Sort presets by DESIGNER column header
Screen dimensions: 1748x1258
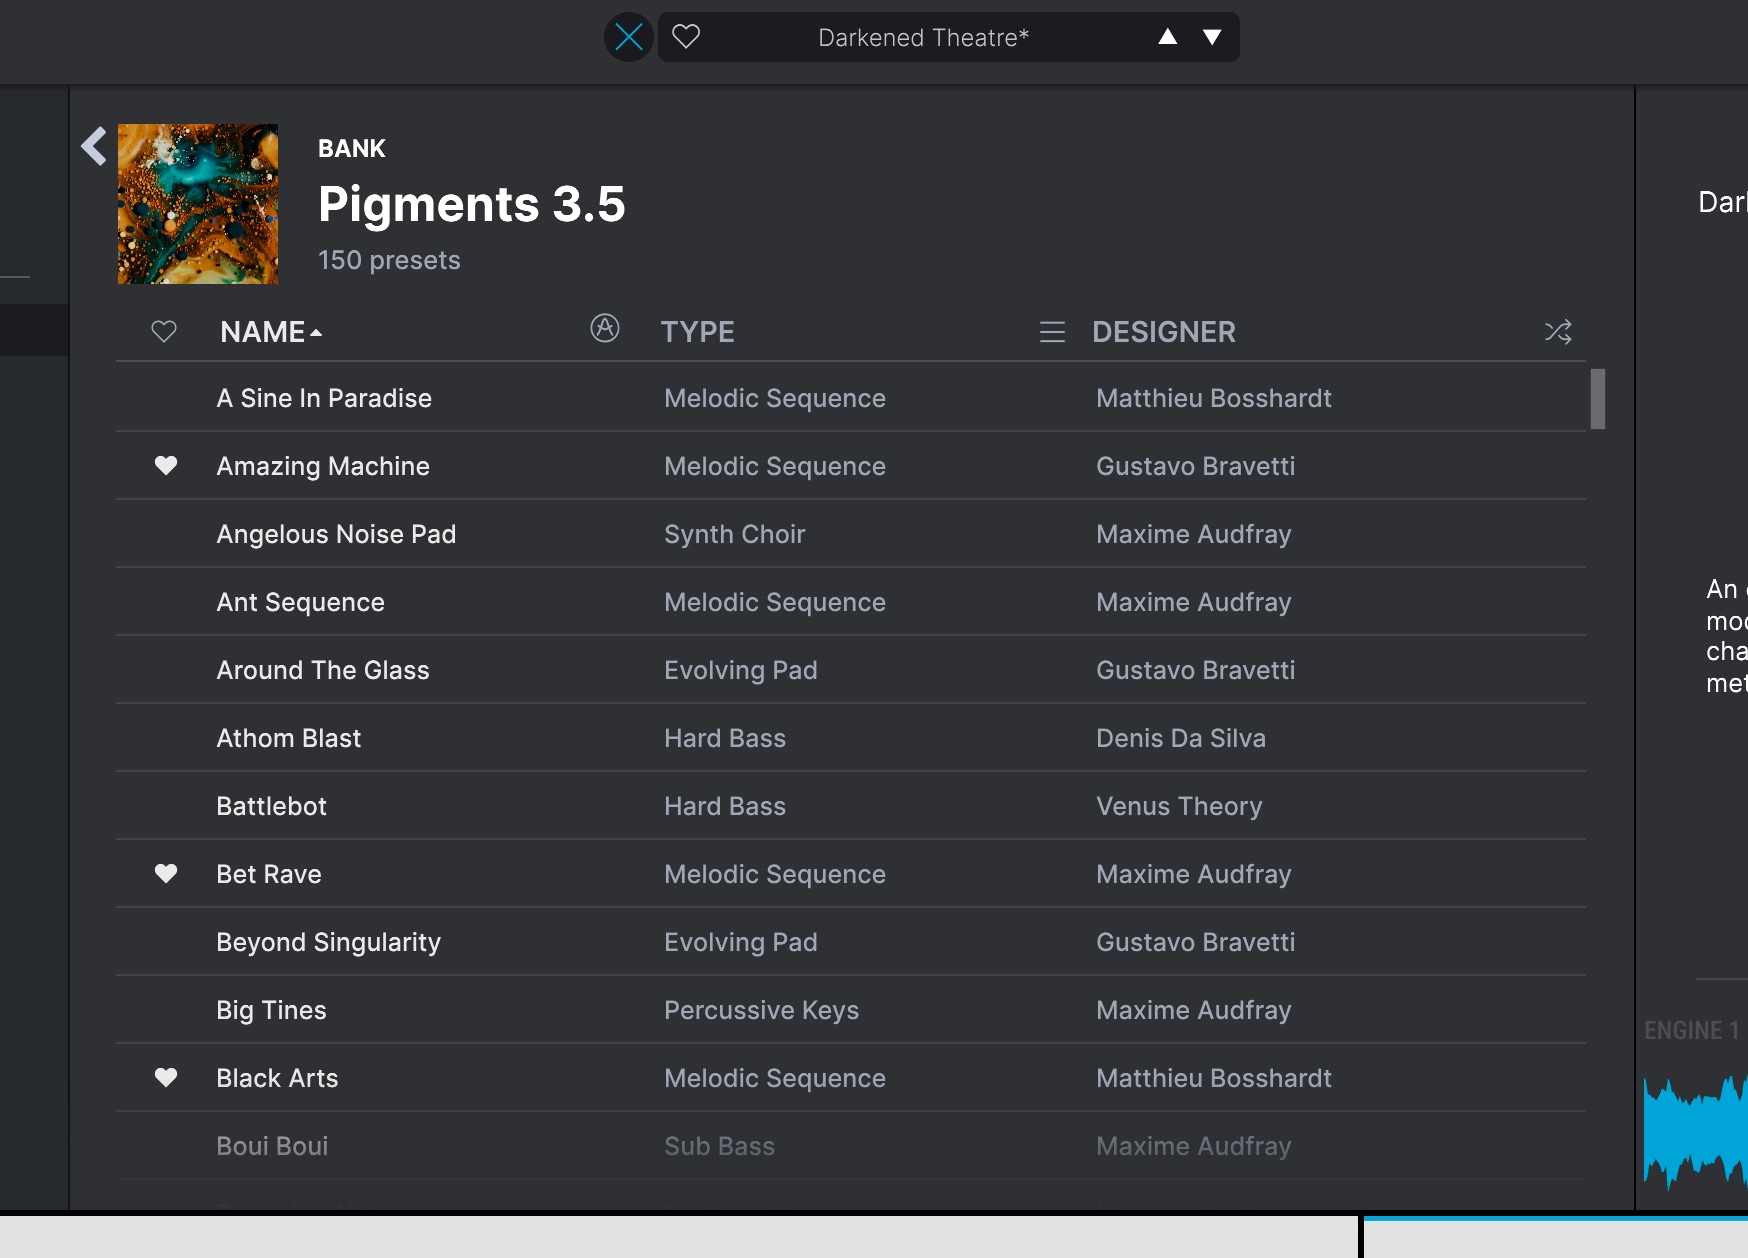[x=1163, y=332]
